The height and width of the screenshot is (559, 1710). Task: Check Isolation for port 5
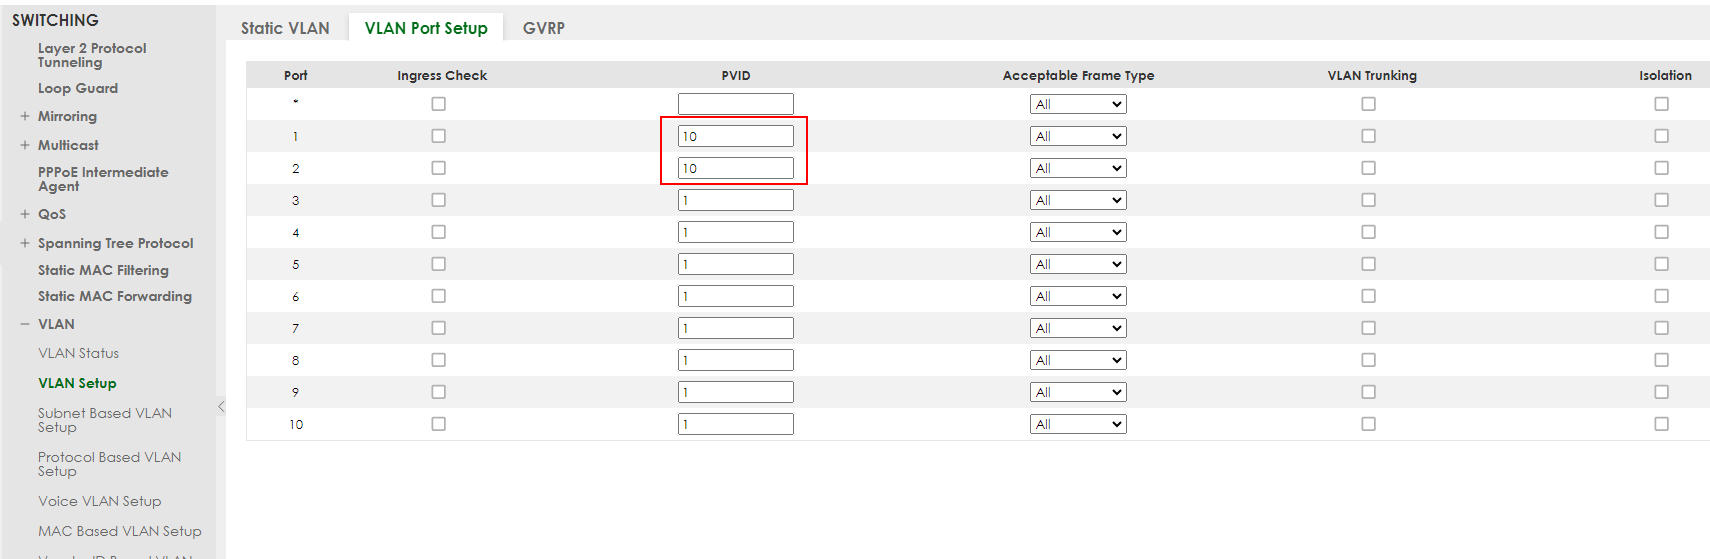click(x=1661, y=264)
